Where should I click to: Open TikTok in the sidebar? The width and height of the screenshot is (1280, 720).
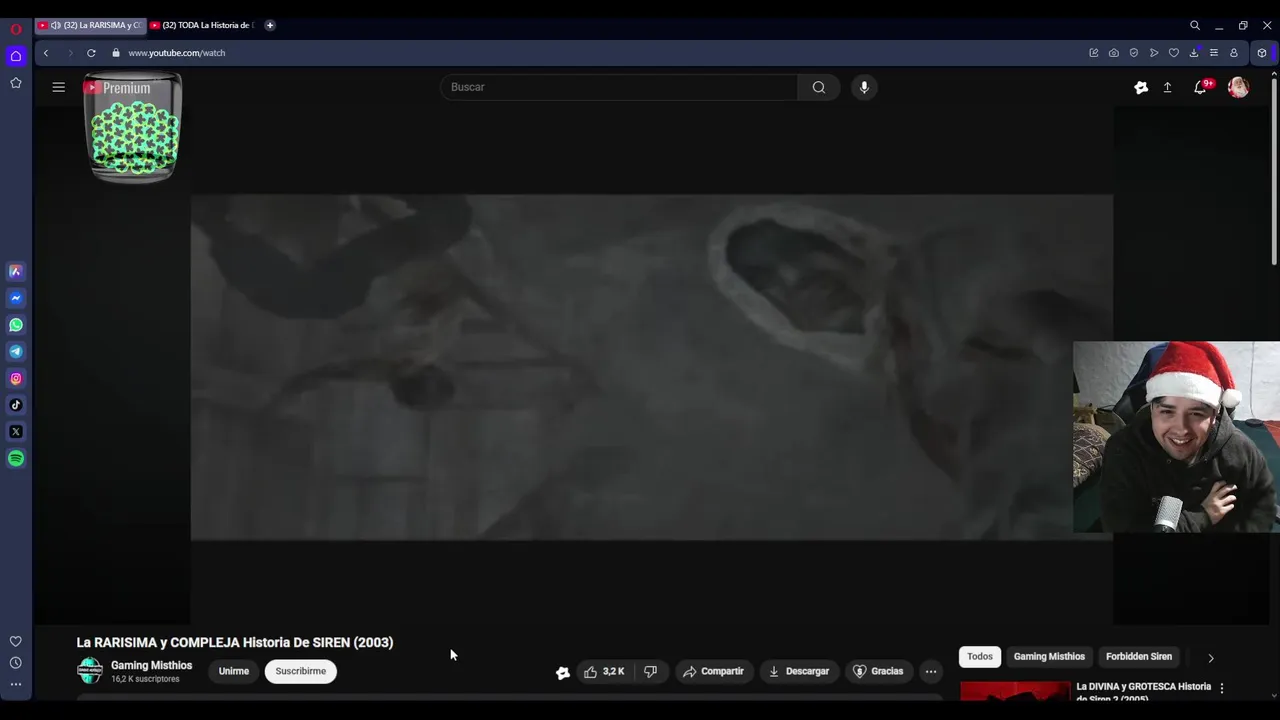[16, 405]
